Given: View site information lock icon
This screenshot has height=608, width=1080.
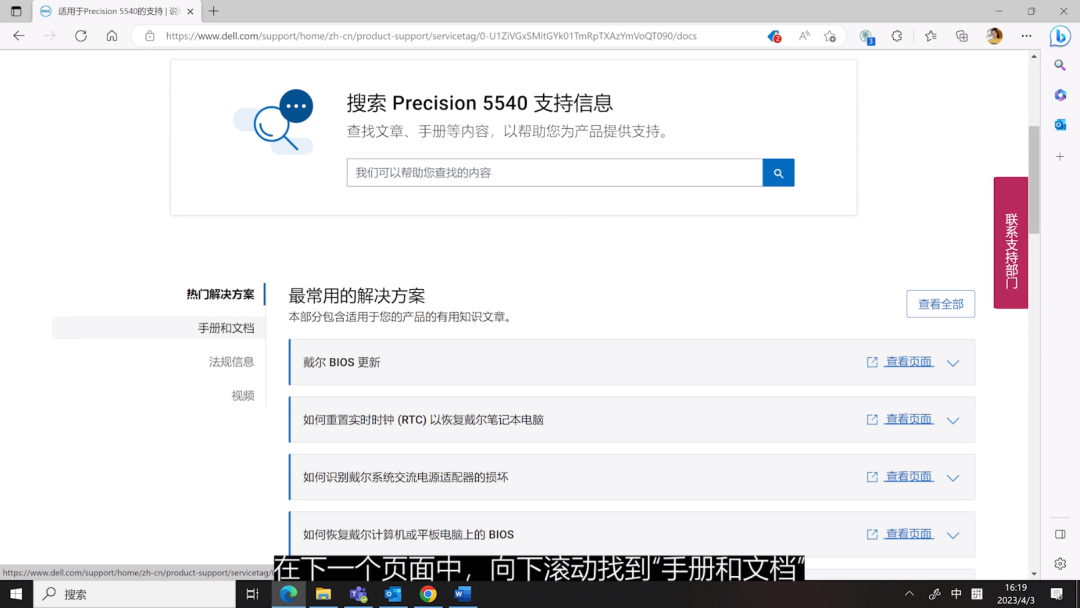Looking at the screenshot, I should click(149, 36).
